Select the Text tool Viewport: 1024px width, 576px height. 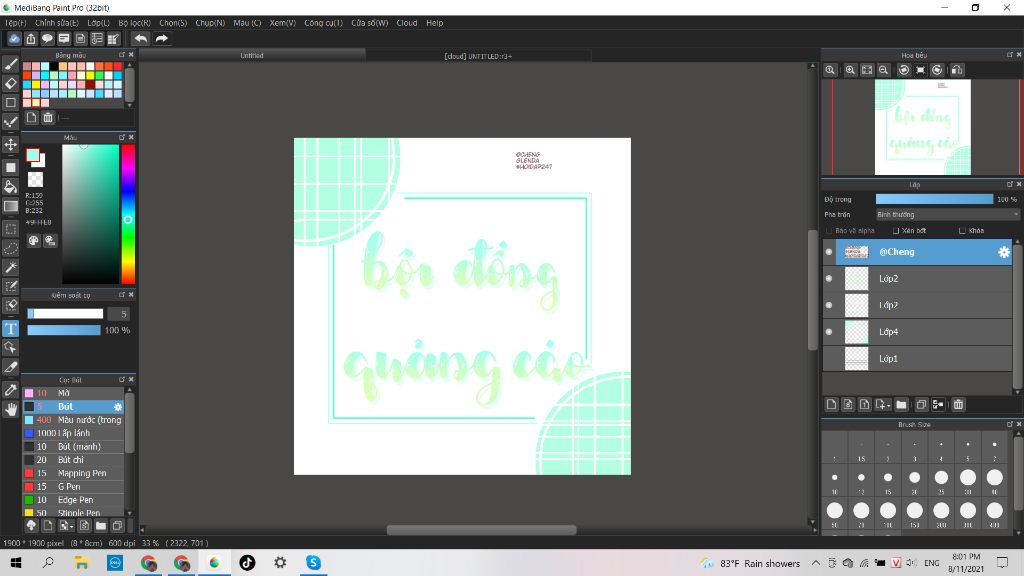click(10, 328)
